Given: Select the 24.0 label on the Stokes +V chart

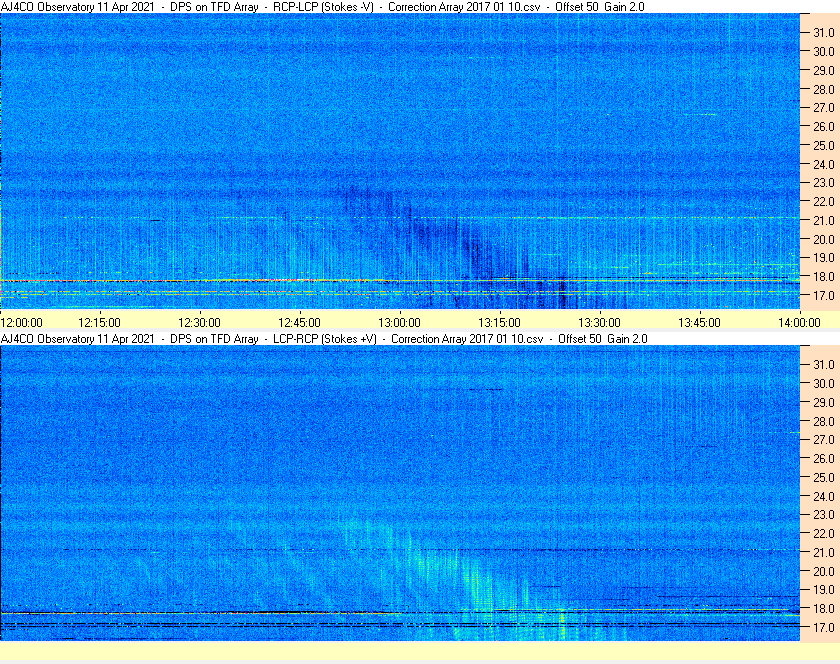Looking at the screenshot, I should coord(824,496).
